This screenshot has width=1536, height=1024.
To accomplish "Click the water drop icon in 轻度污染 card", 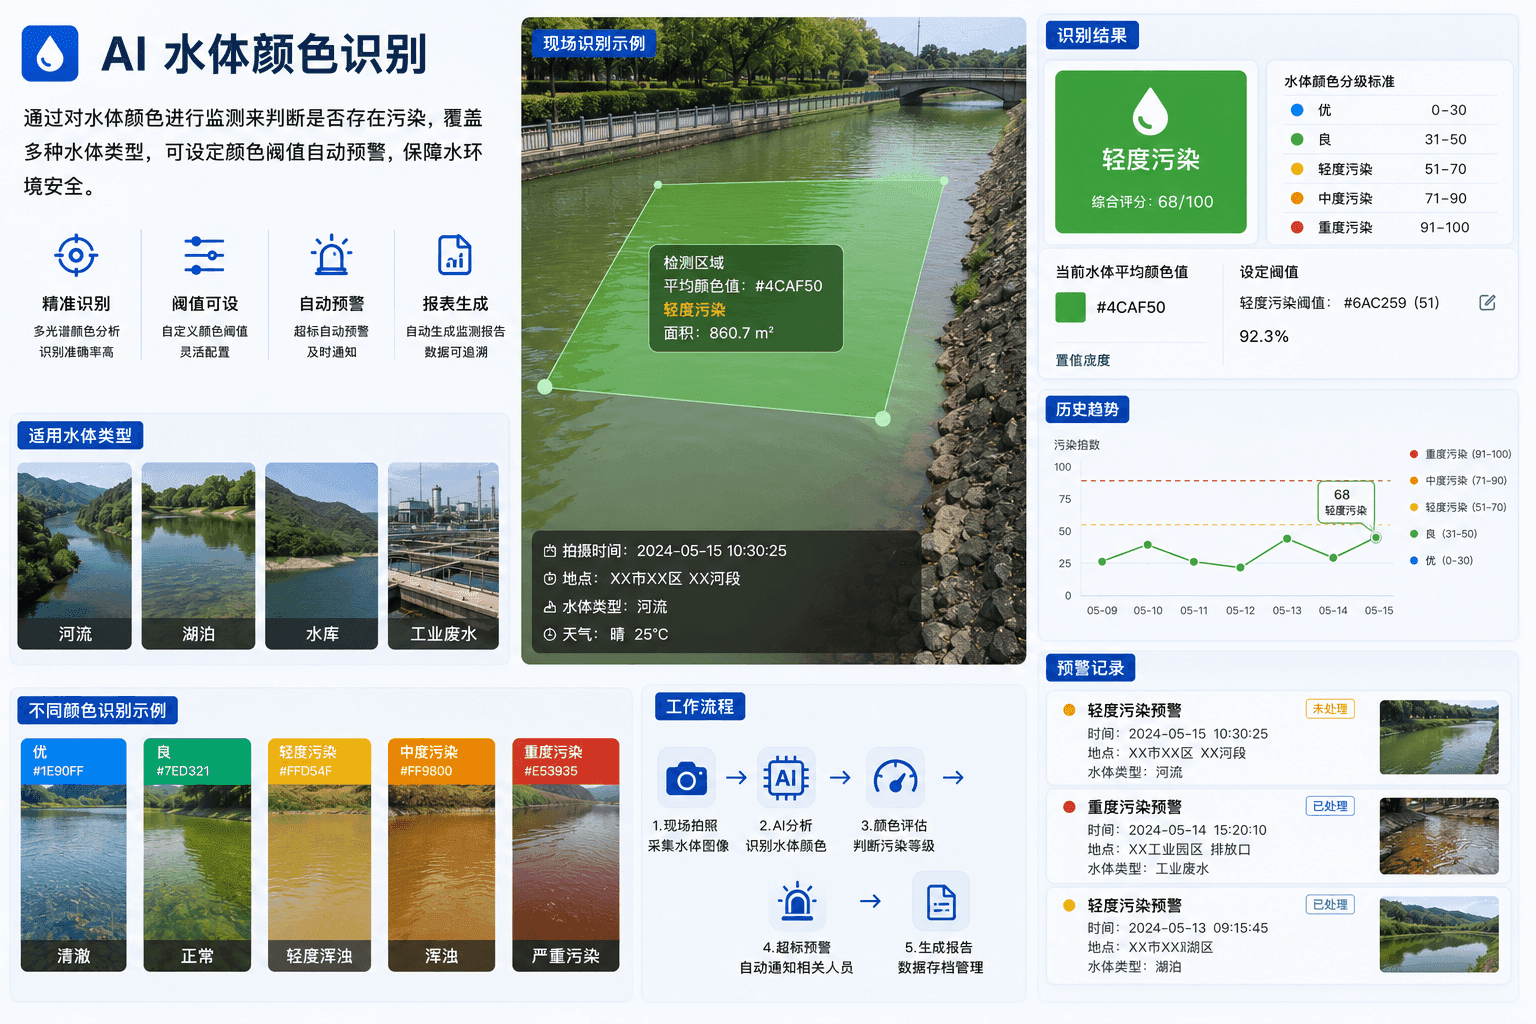I will pyautogui.click(x=1150, y=110).
